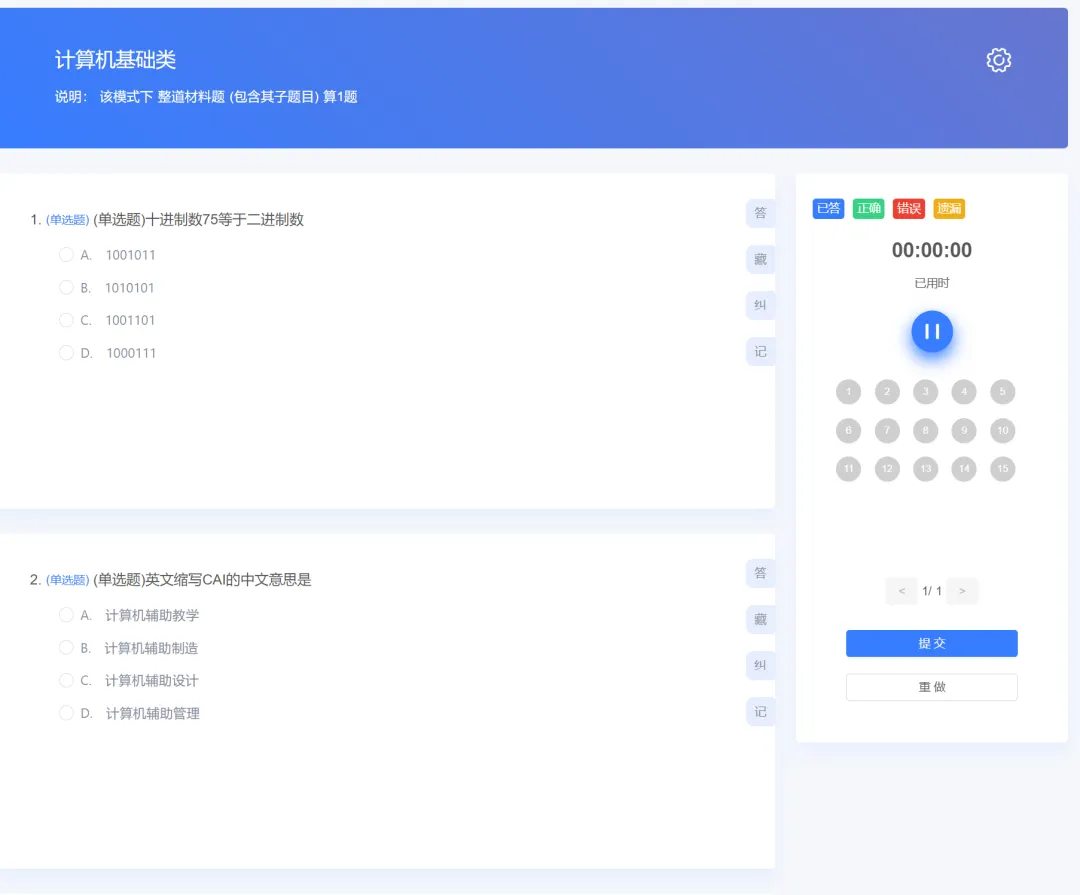Click the 1/ 1 page indicator
This screenshot has width=1080, height=895.
(x=931, y=591)
